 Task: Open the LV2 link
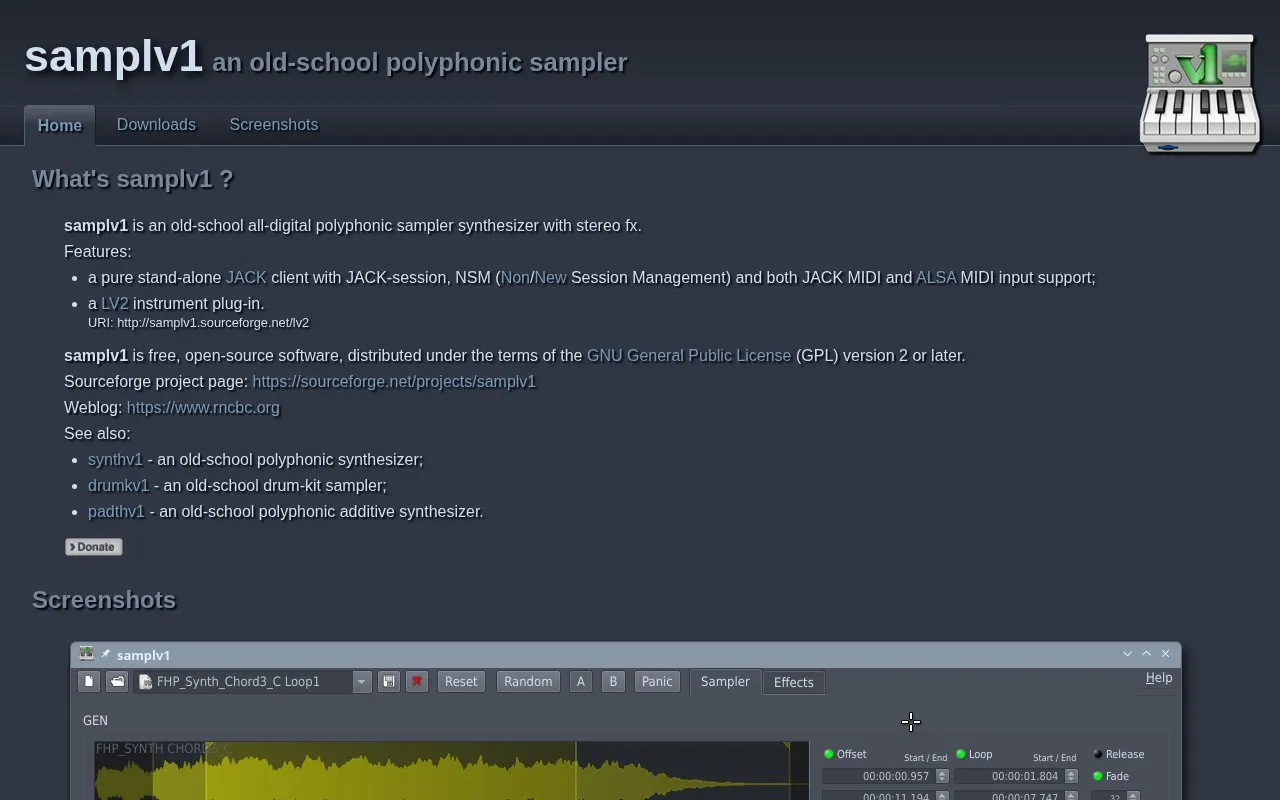[x=115, y=303]
